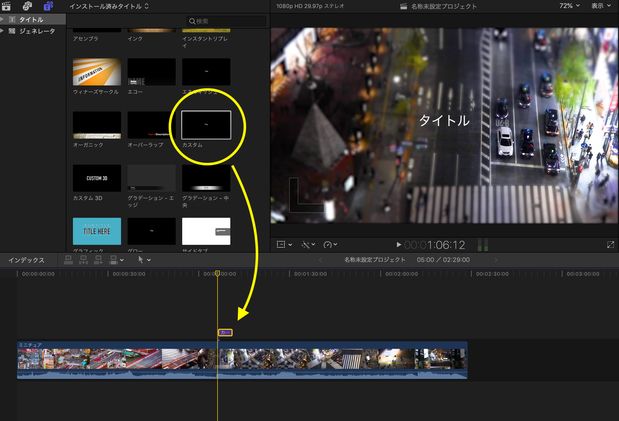Choose the Select arrow tool
This screenshot has width=619, height=421.
(x=141, y=259)
